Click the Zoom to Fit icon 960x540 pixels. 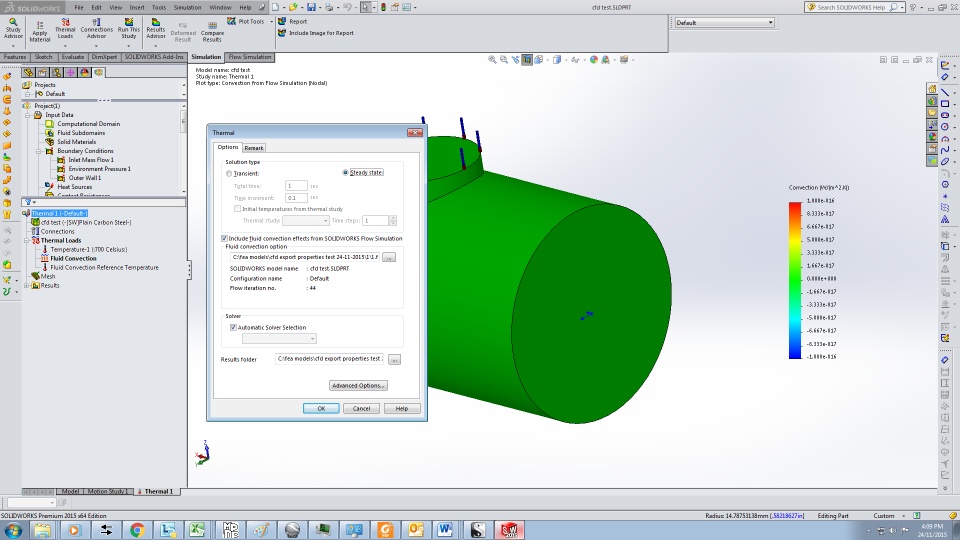tap(492, 59)
